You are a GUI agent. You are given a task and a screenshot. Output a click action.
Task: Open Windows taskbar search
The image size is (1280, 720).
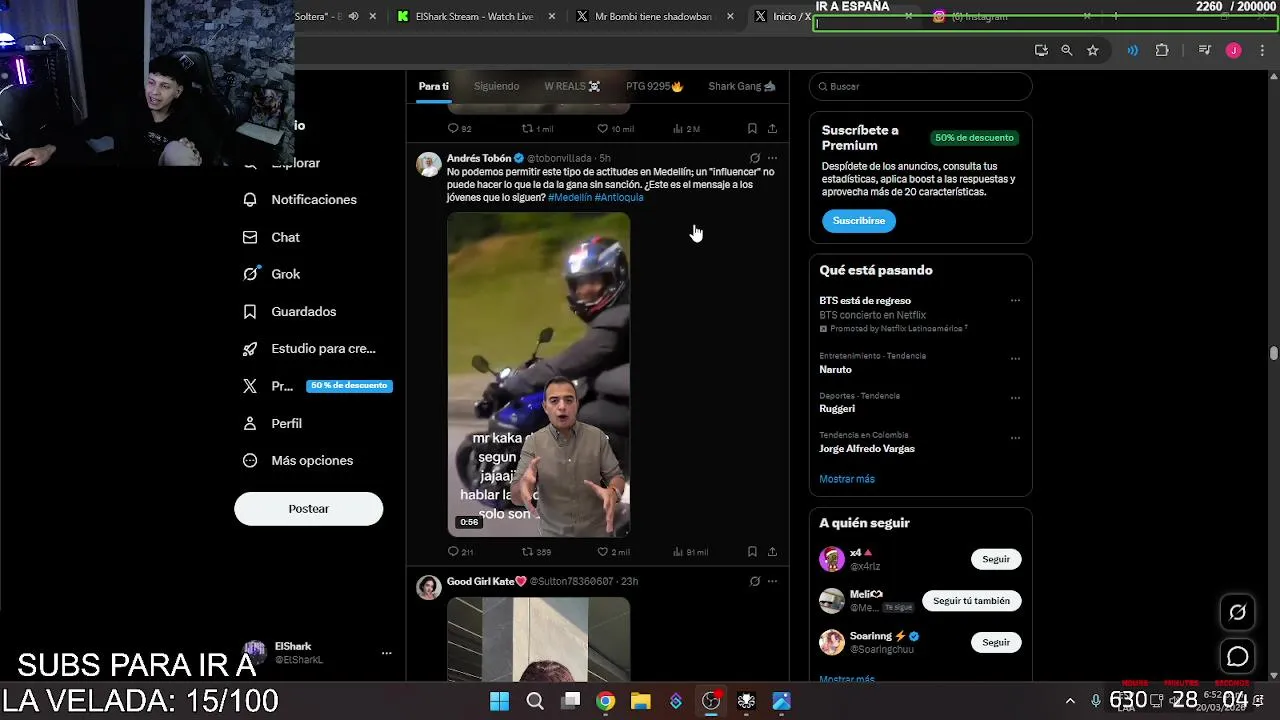[x=535, y=701]
